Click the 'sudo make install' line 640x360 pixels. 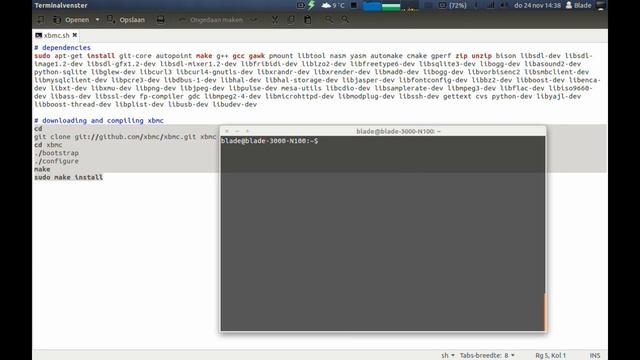pyautogui.click(x=69, y=177)
